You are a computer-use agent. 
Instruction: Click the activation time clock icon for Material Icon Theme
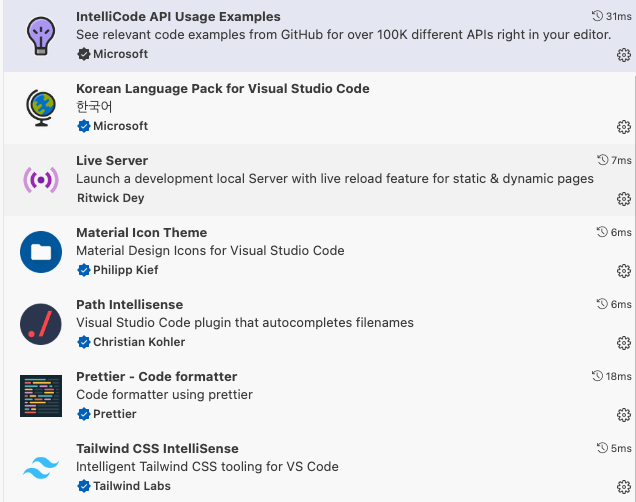pos(602,232)
